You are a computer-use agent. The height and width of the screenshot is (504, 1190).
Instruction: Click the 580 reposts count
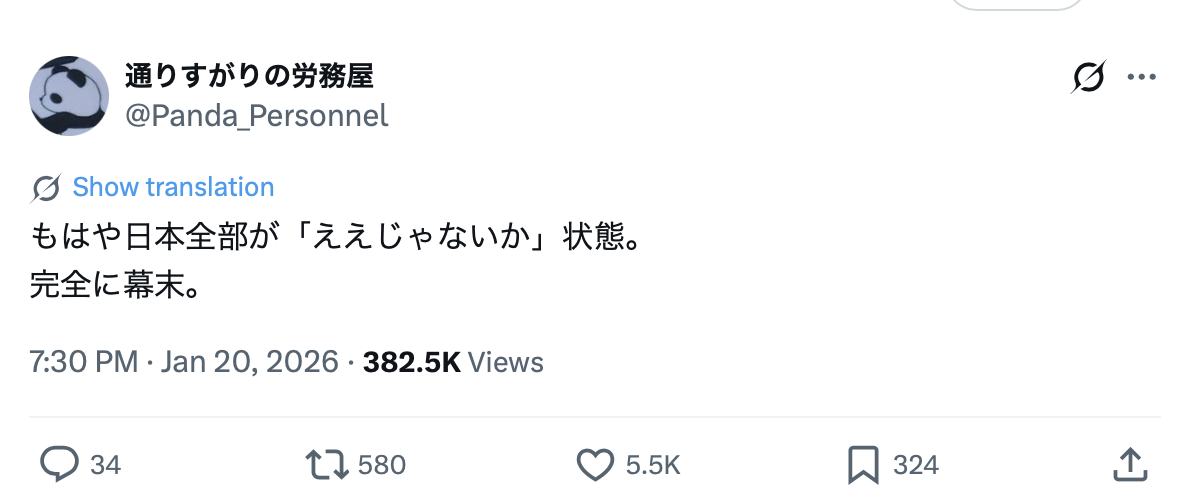coord(381,464)
